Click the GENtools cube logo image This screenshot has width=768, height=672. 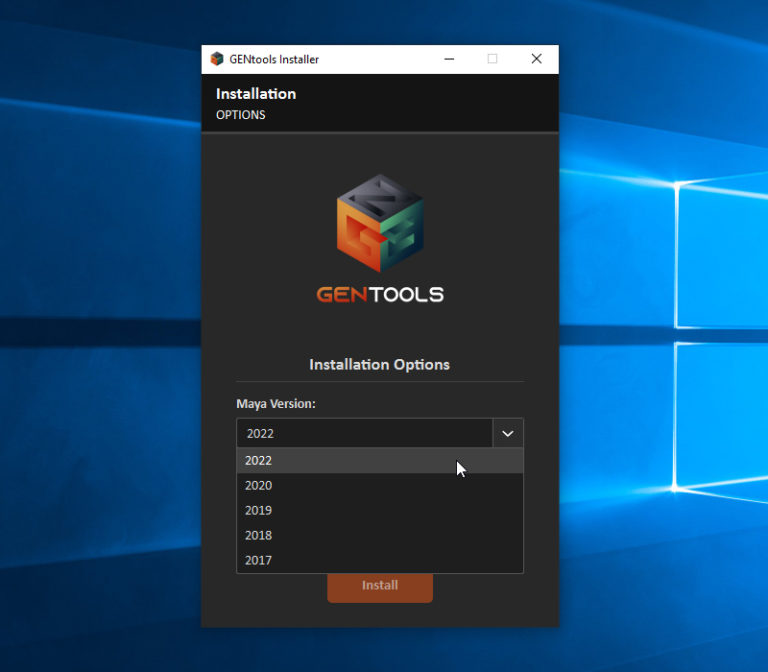point(380,223)
